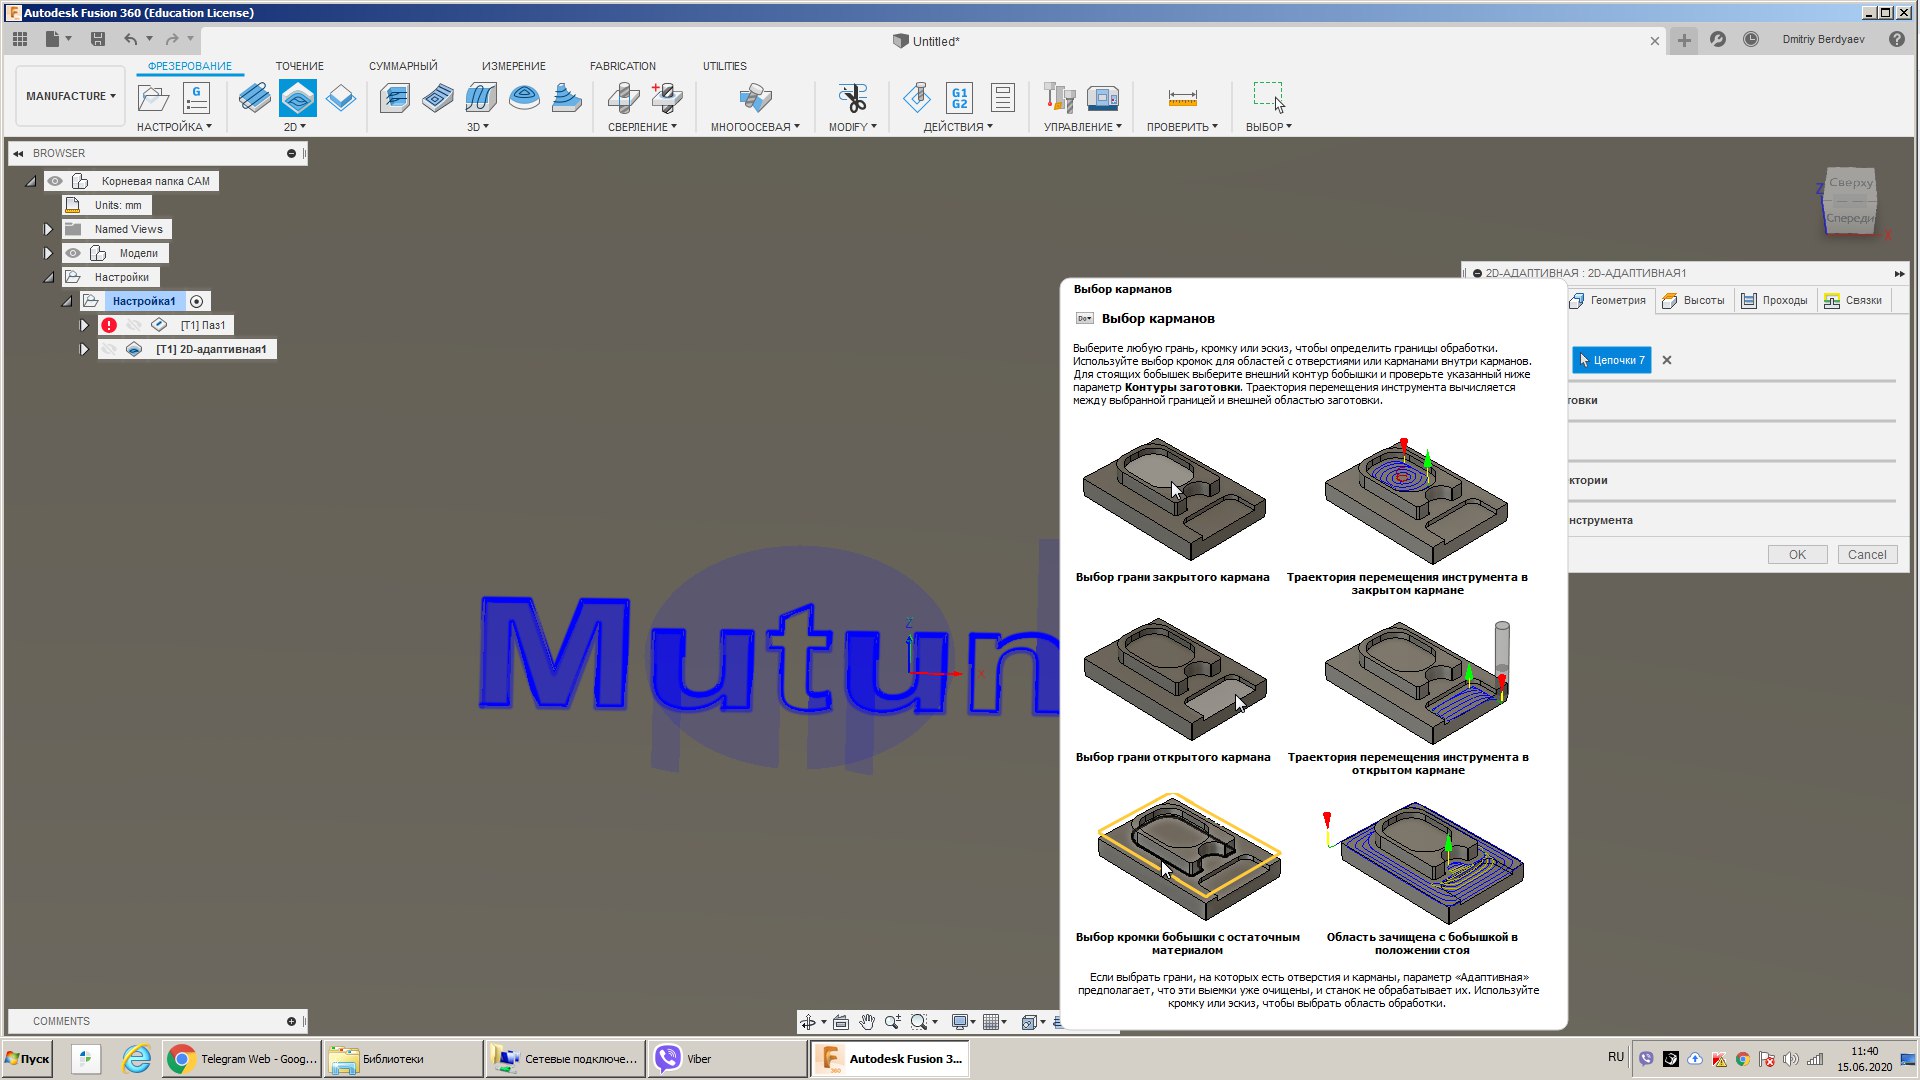The height and width of the screenshot is (1080, 1920).
Task: Open the Setup Sheet icon
Action: pyautogui.click(x=1003, y=98)
